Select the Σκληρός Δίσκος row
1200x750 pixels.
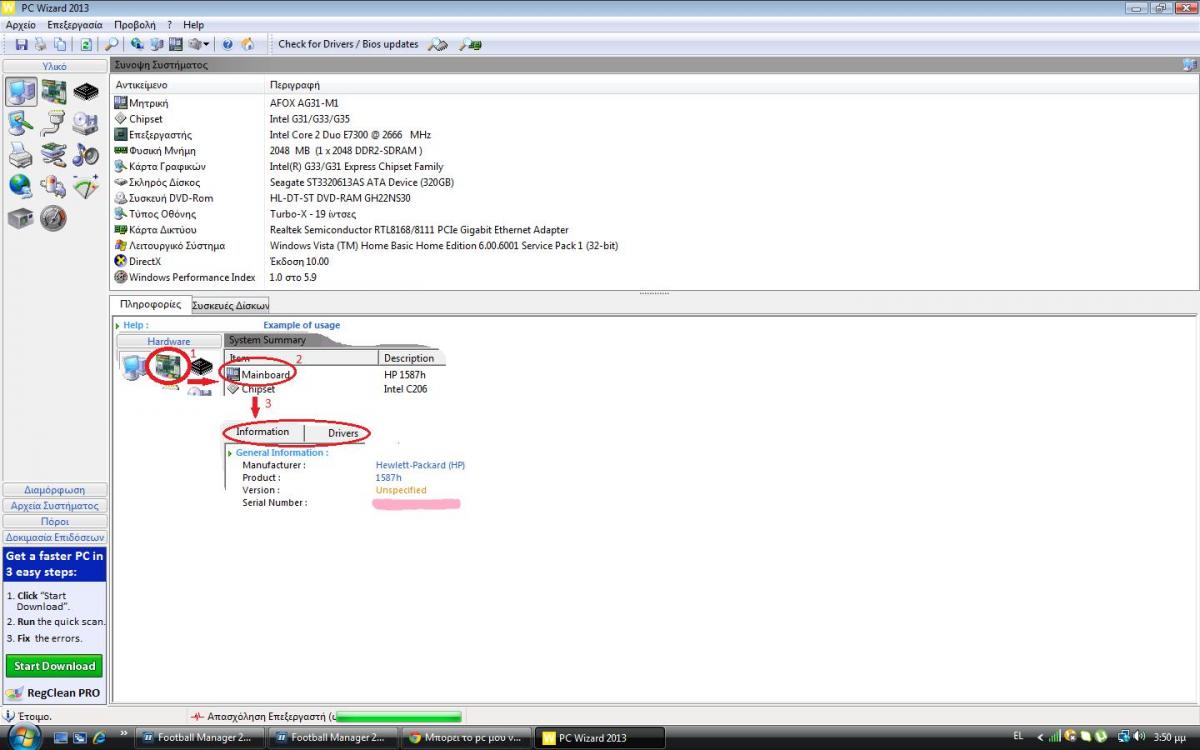654,183
